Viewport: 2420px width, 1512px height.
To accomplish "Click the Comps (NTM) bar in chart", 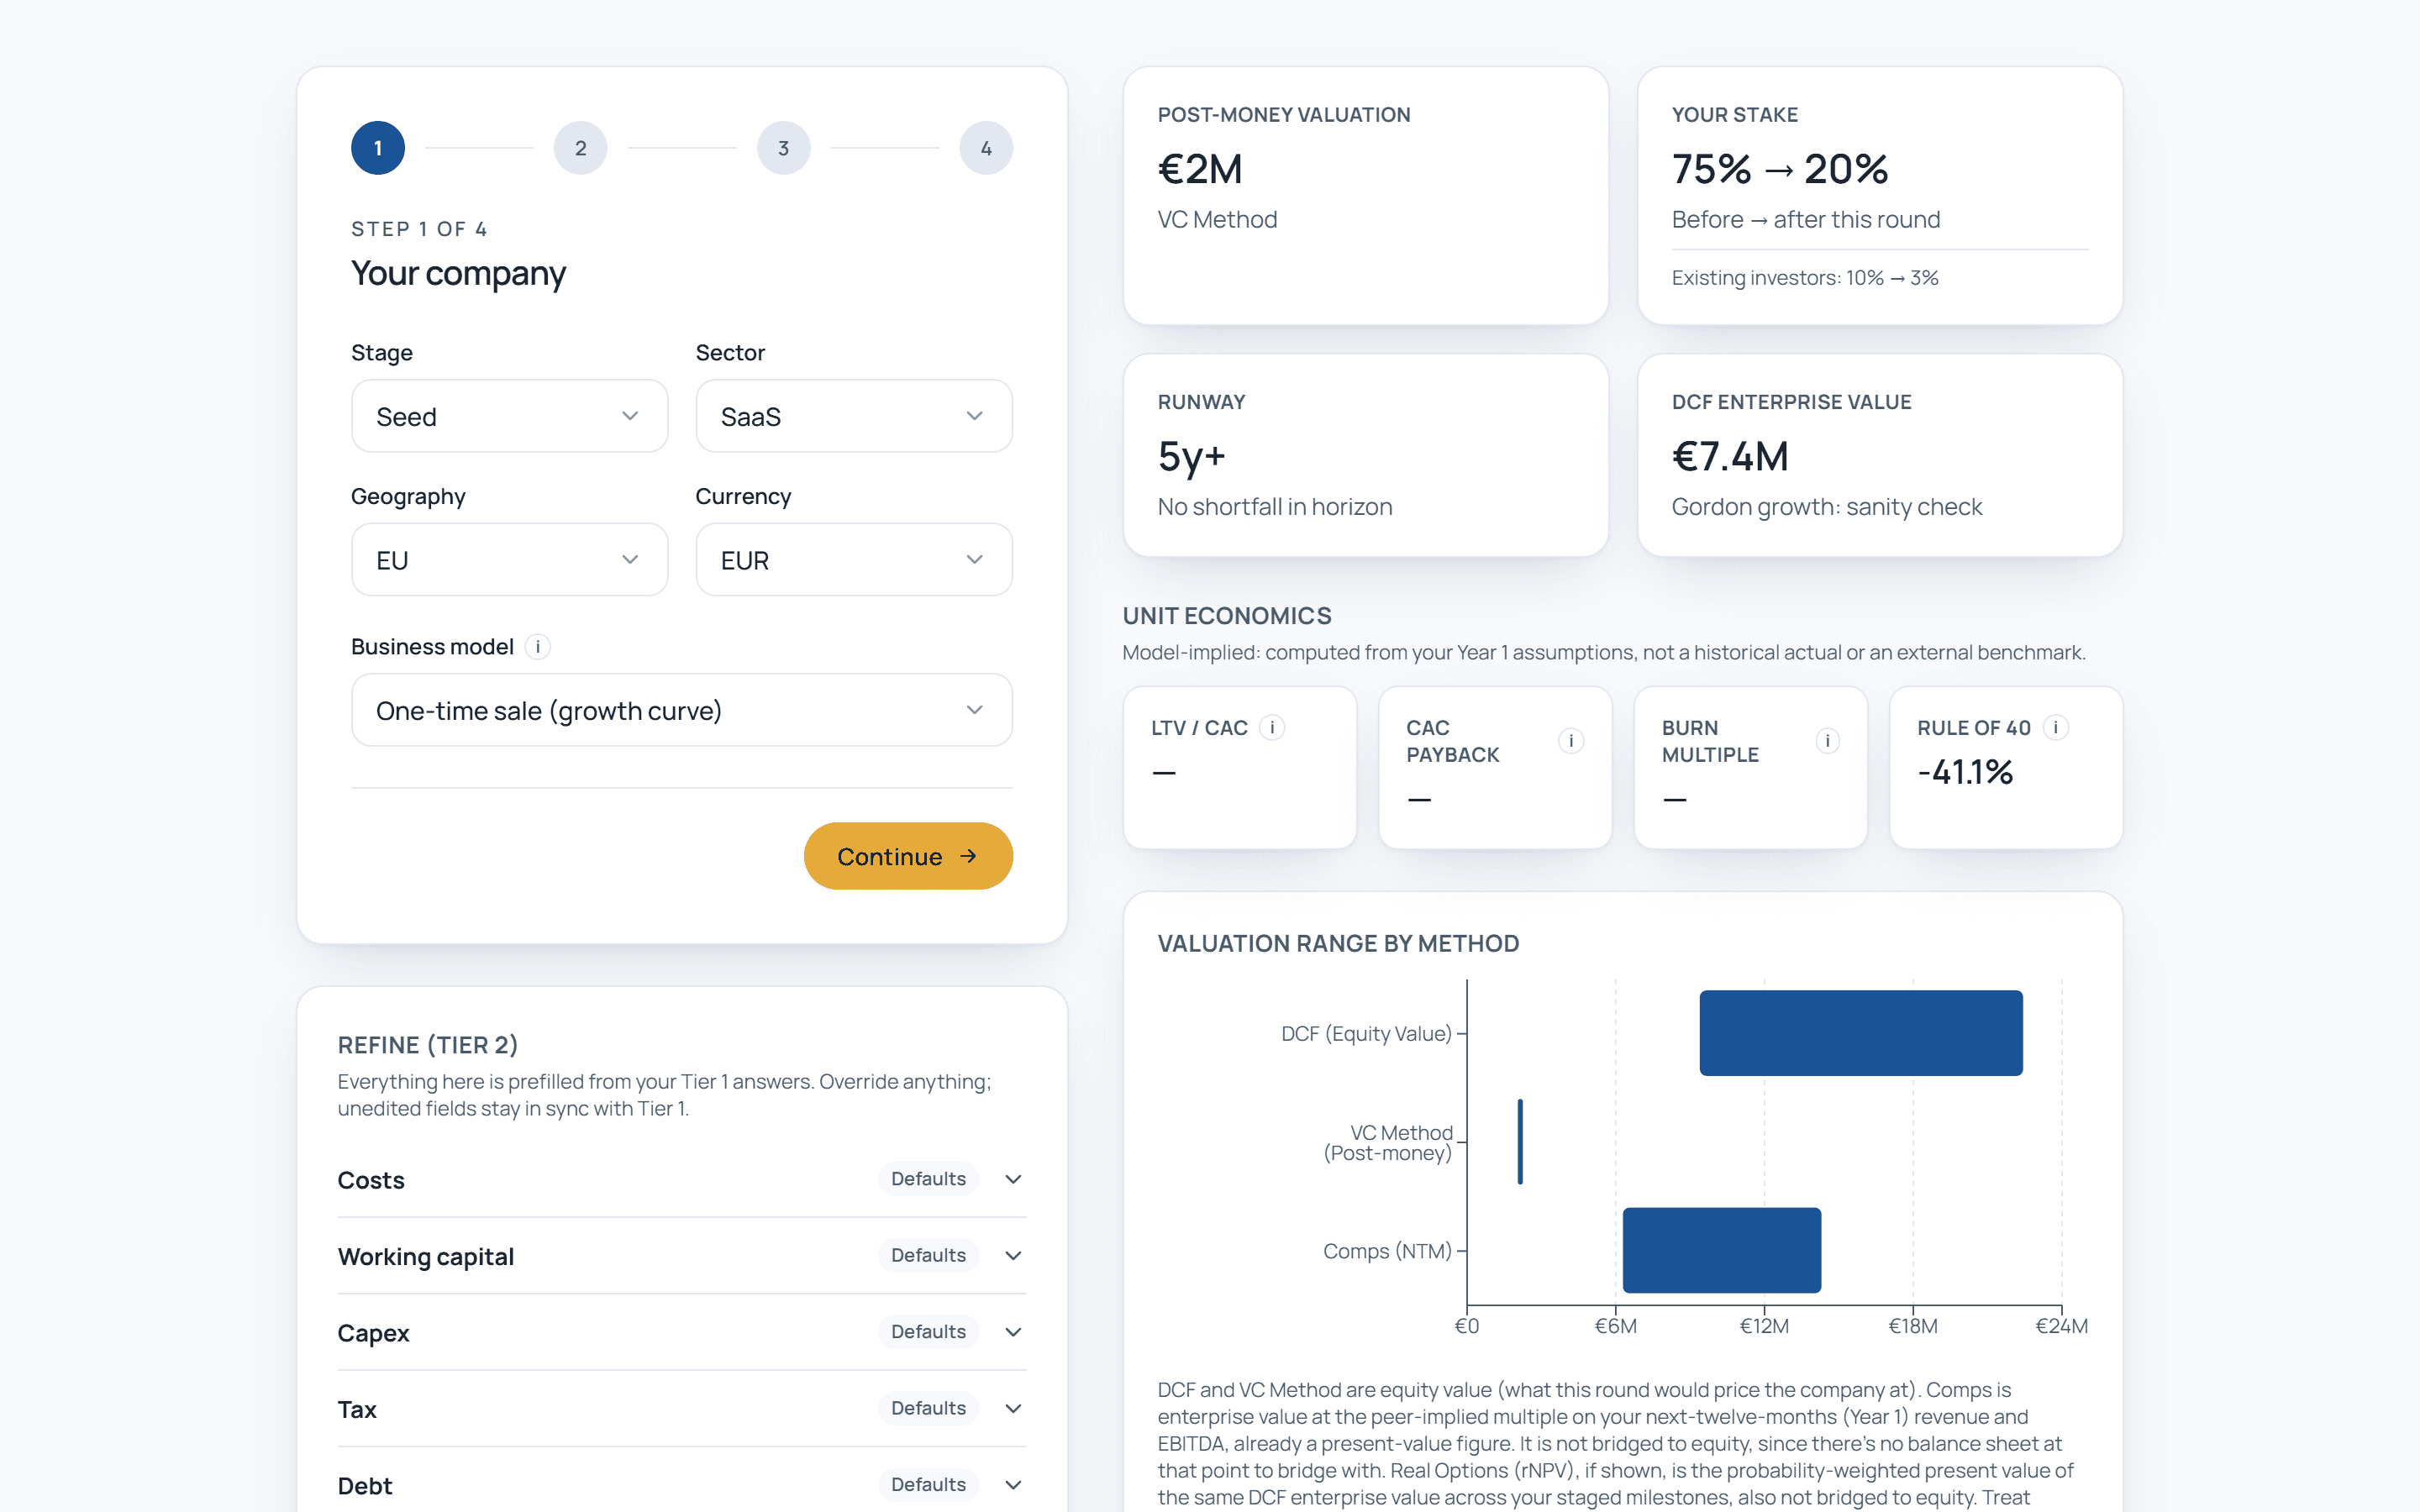I will coord(1722,1250).
